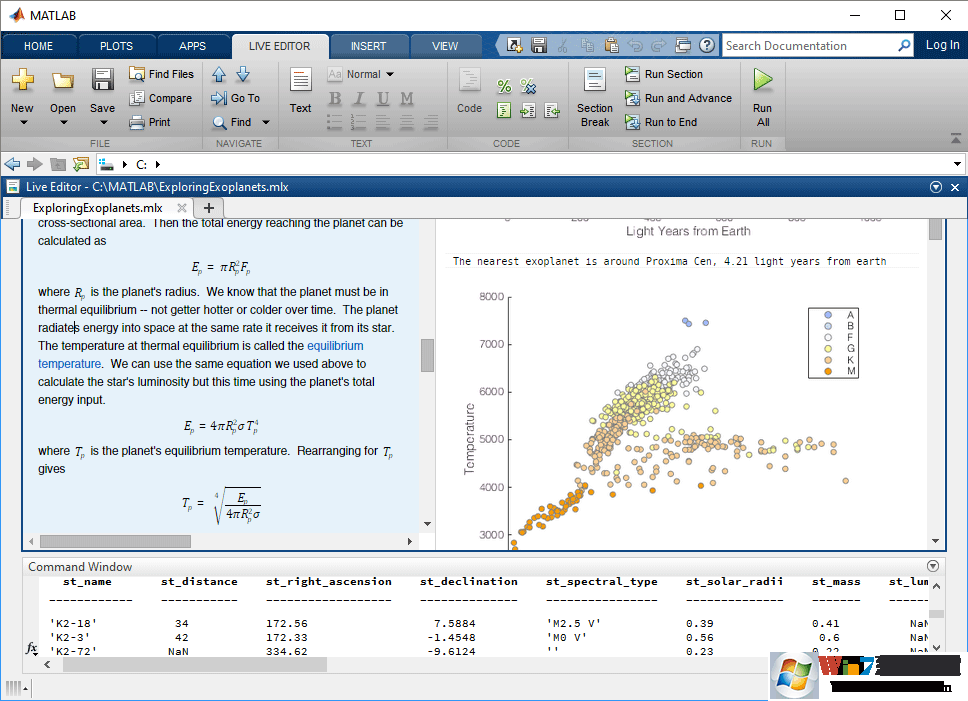The height and width of the screenshot is (701, 968).
Task: Click the Go To navigation icon
Action: 238,97
